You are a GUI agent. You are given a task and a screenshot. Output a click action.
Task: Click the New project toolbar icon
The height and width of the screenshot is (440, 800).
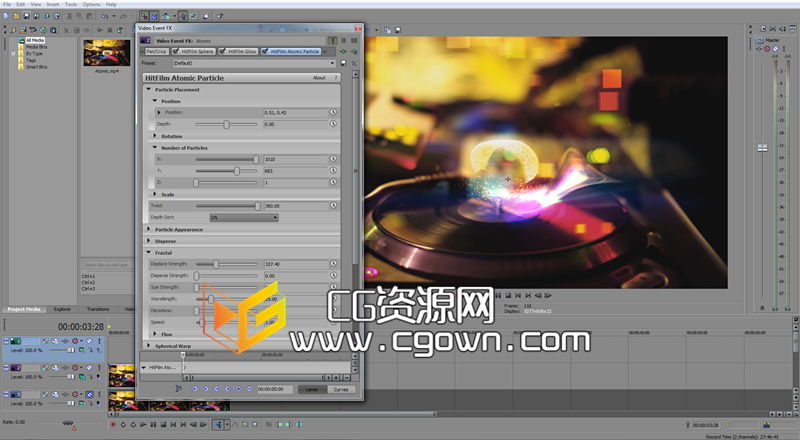pos(7,16)
